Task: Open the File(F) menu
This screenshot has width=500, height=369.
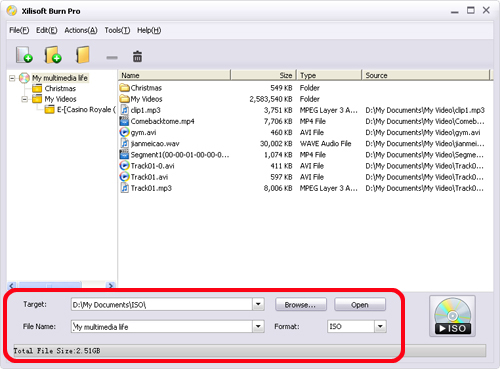Action: tap(19, 30)
